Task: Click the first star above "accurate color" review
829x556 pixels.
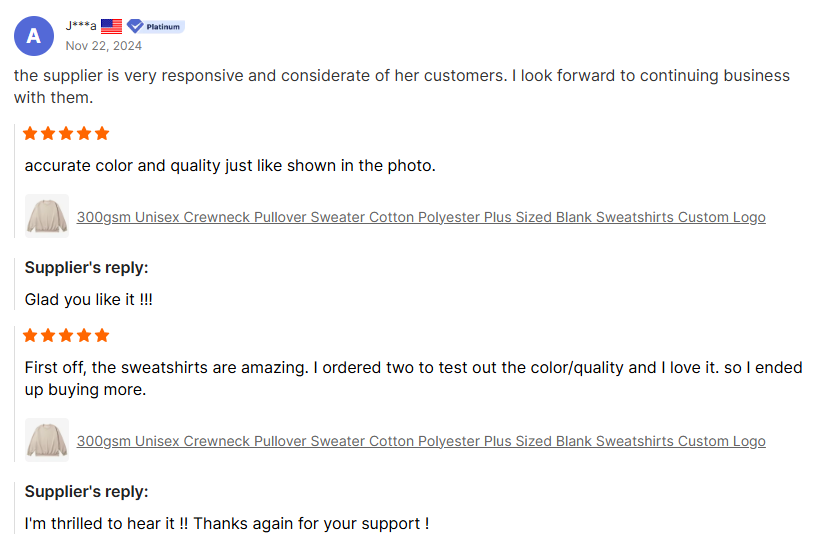Action: point(30,133)
